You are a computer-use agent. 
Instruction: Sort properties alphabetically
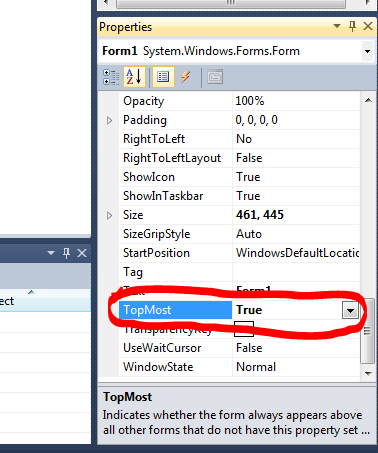[x=134, y=77]
